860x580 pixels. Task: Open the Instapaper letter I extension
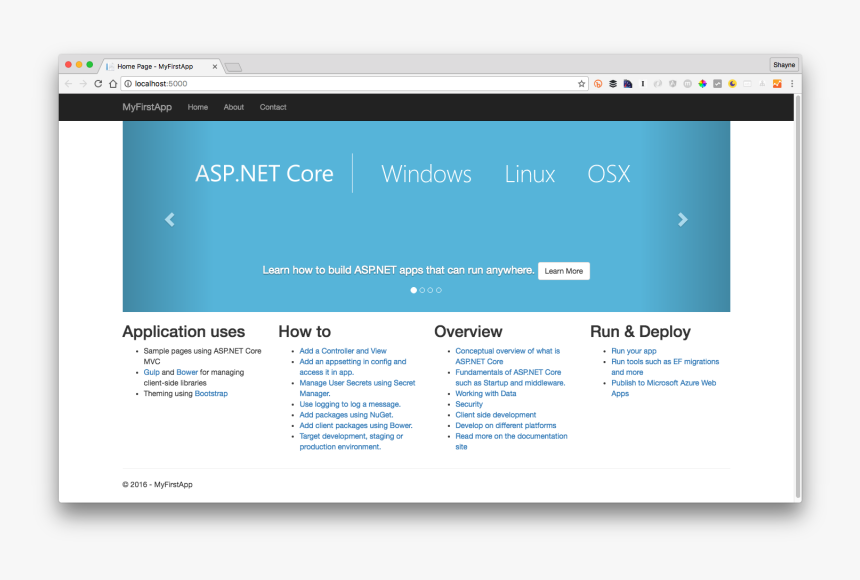(x=642, y=83)
